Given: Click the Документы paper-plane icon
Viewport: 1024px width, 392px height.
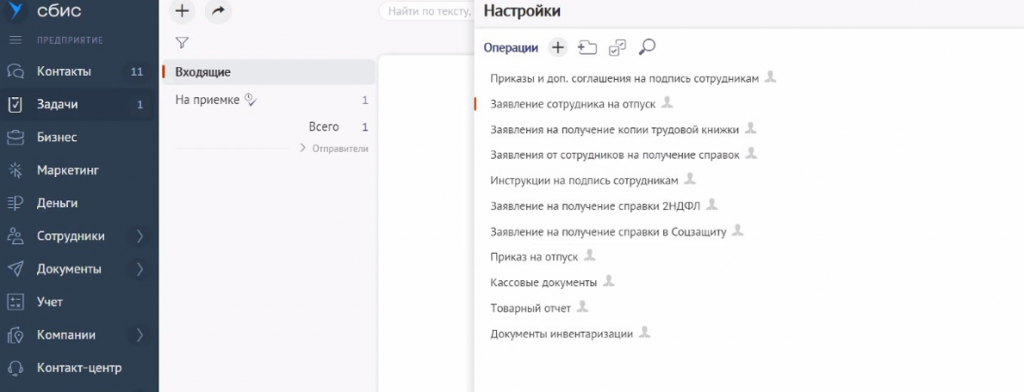Looking at the screenshot, I should click(x=16, y=269).
